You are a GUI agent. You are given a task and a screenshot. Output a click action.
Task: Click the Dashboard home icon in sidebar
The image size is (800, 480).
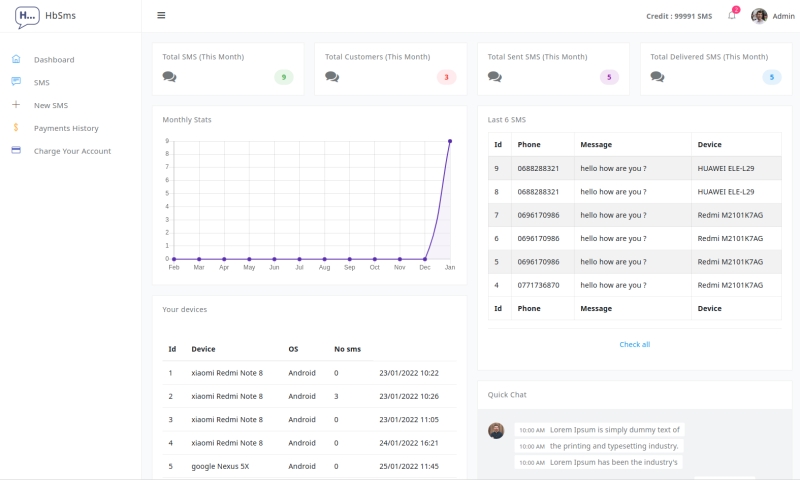coord(16,59)
